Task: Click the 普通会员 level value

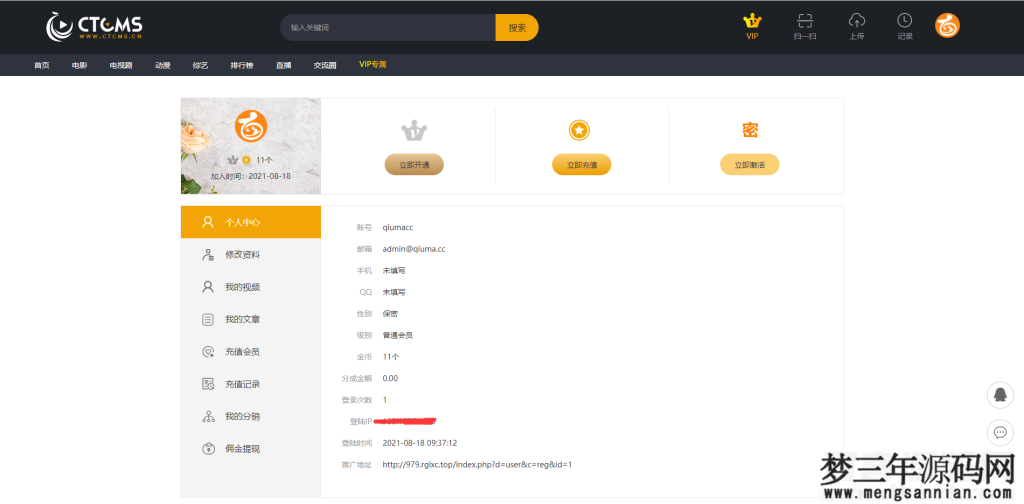Action: [x=398, y=336]
